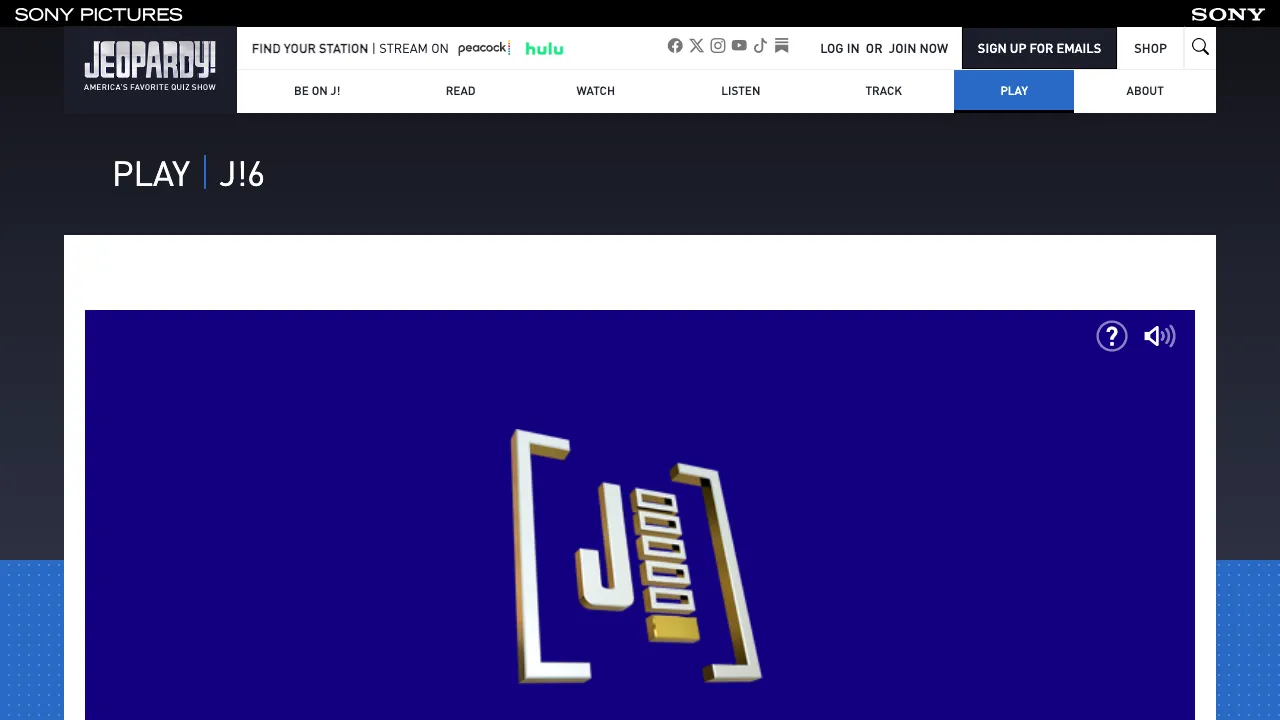Mute the game sound with speaker icon
This screenshot has height=720, width=1280.
pos(1160,336)
